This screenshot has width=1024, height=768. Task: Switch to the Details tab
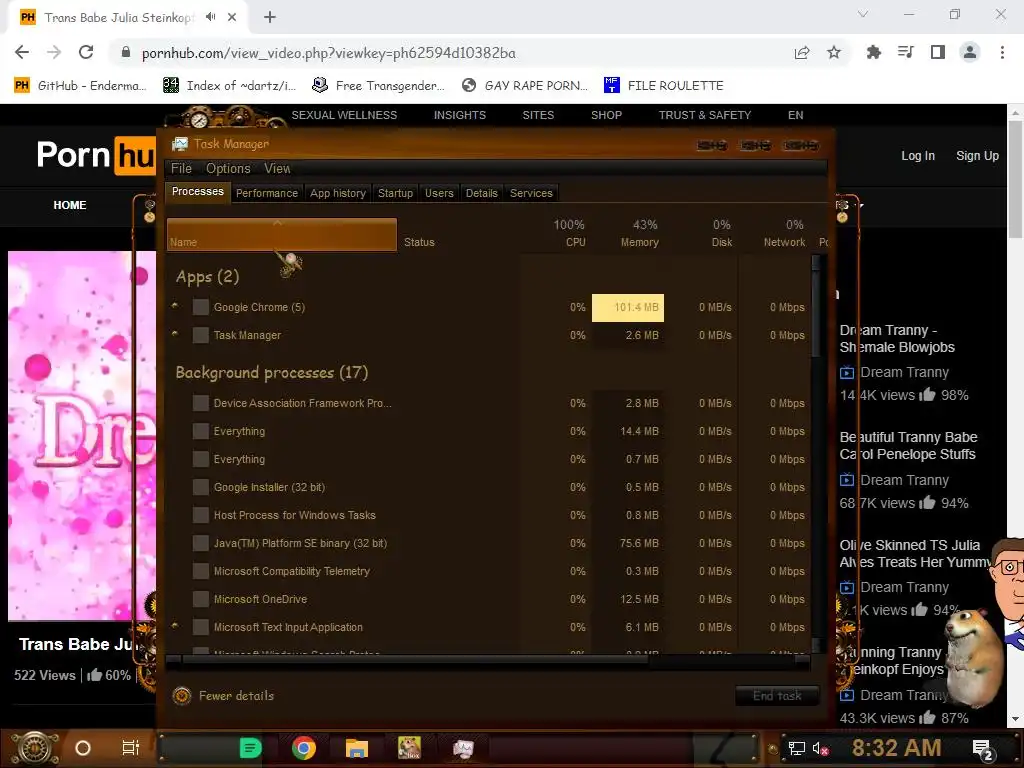tap(481, 193)
